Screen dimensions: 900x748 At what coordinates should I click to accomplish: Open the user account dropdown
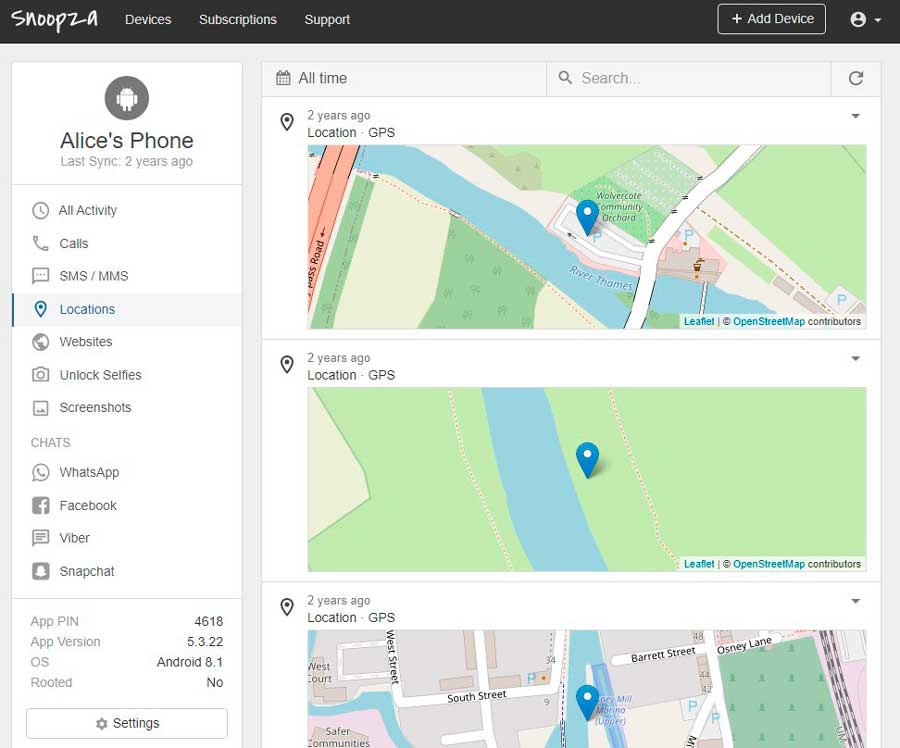865,20
